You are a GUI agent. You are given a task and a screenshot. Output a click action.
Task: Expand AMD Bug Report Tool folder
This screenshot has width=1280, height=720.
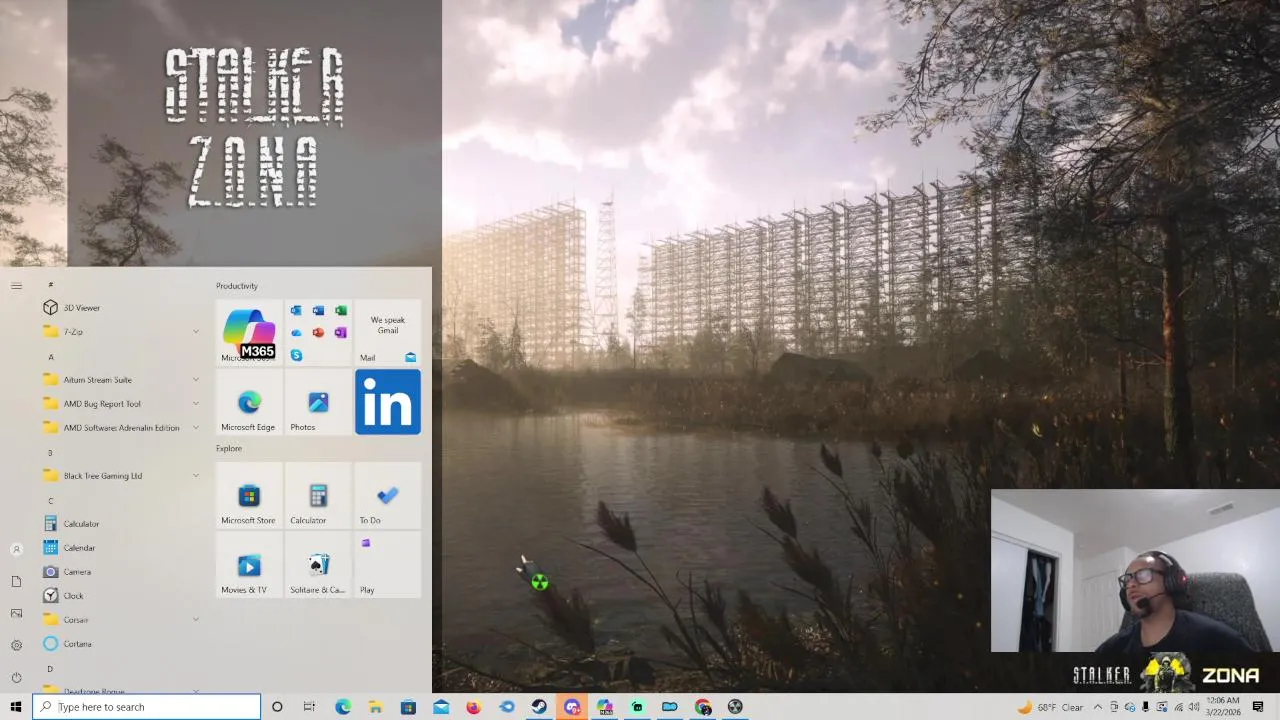tap(120, 404)
